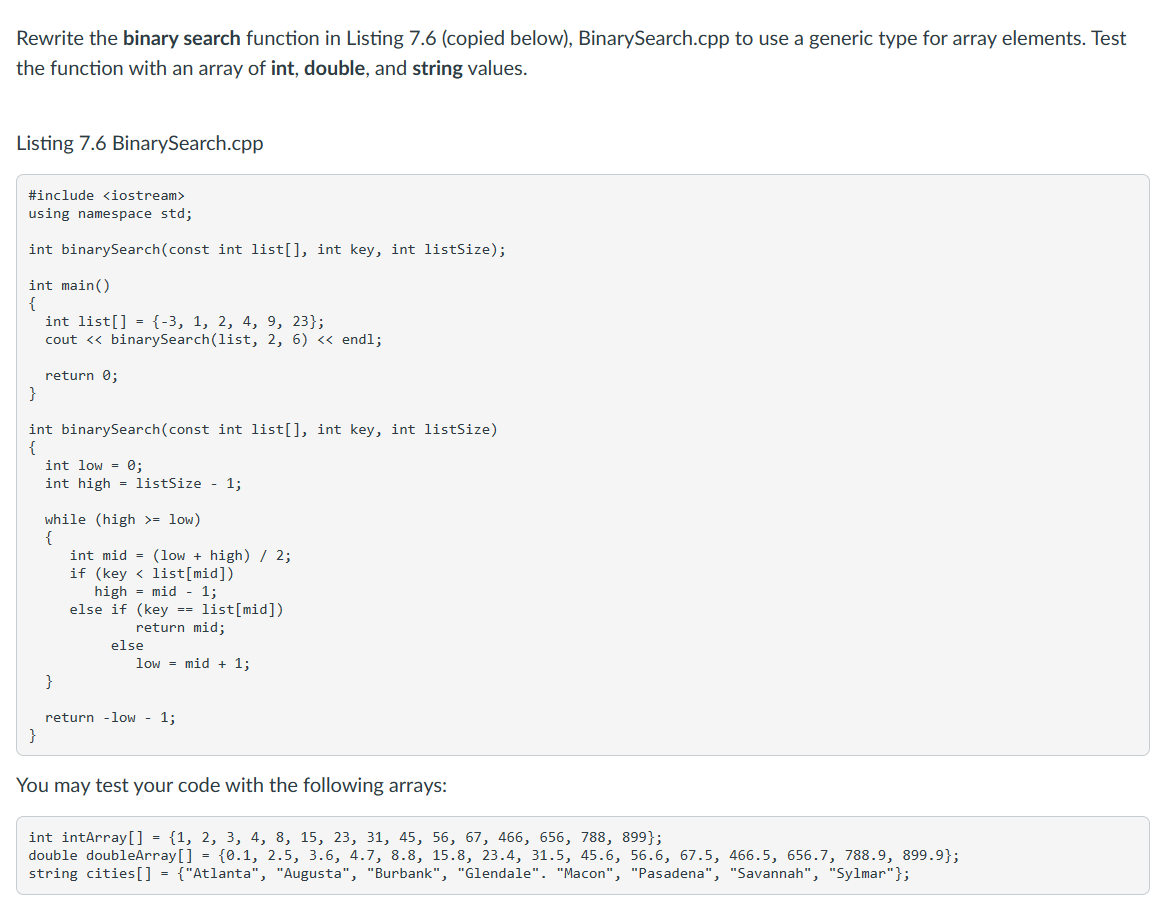The image size is (1161, 905).
Task: Click the 'int low = 0;' line
Action: 94,465
